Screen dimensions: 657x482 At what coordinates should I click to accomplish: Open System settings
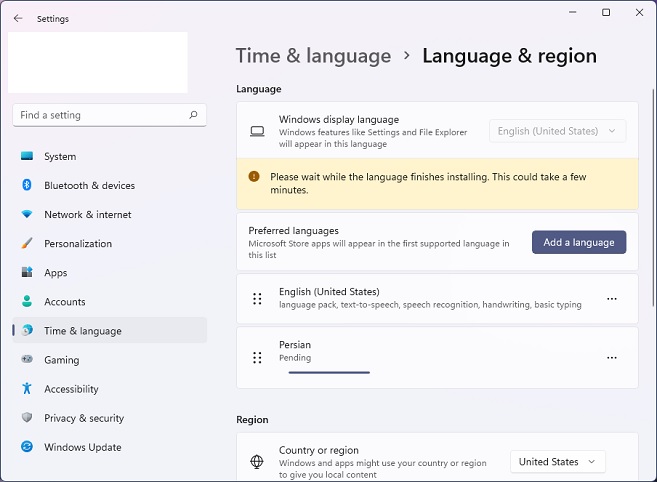[x=109, y=156]
